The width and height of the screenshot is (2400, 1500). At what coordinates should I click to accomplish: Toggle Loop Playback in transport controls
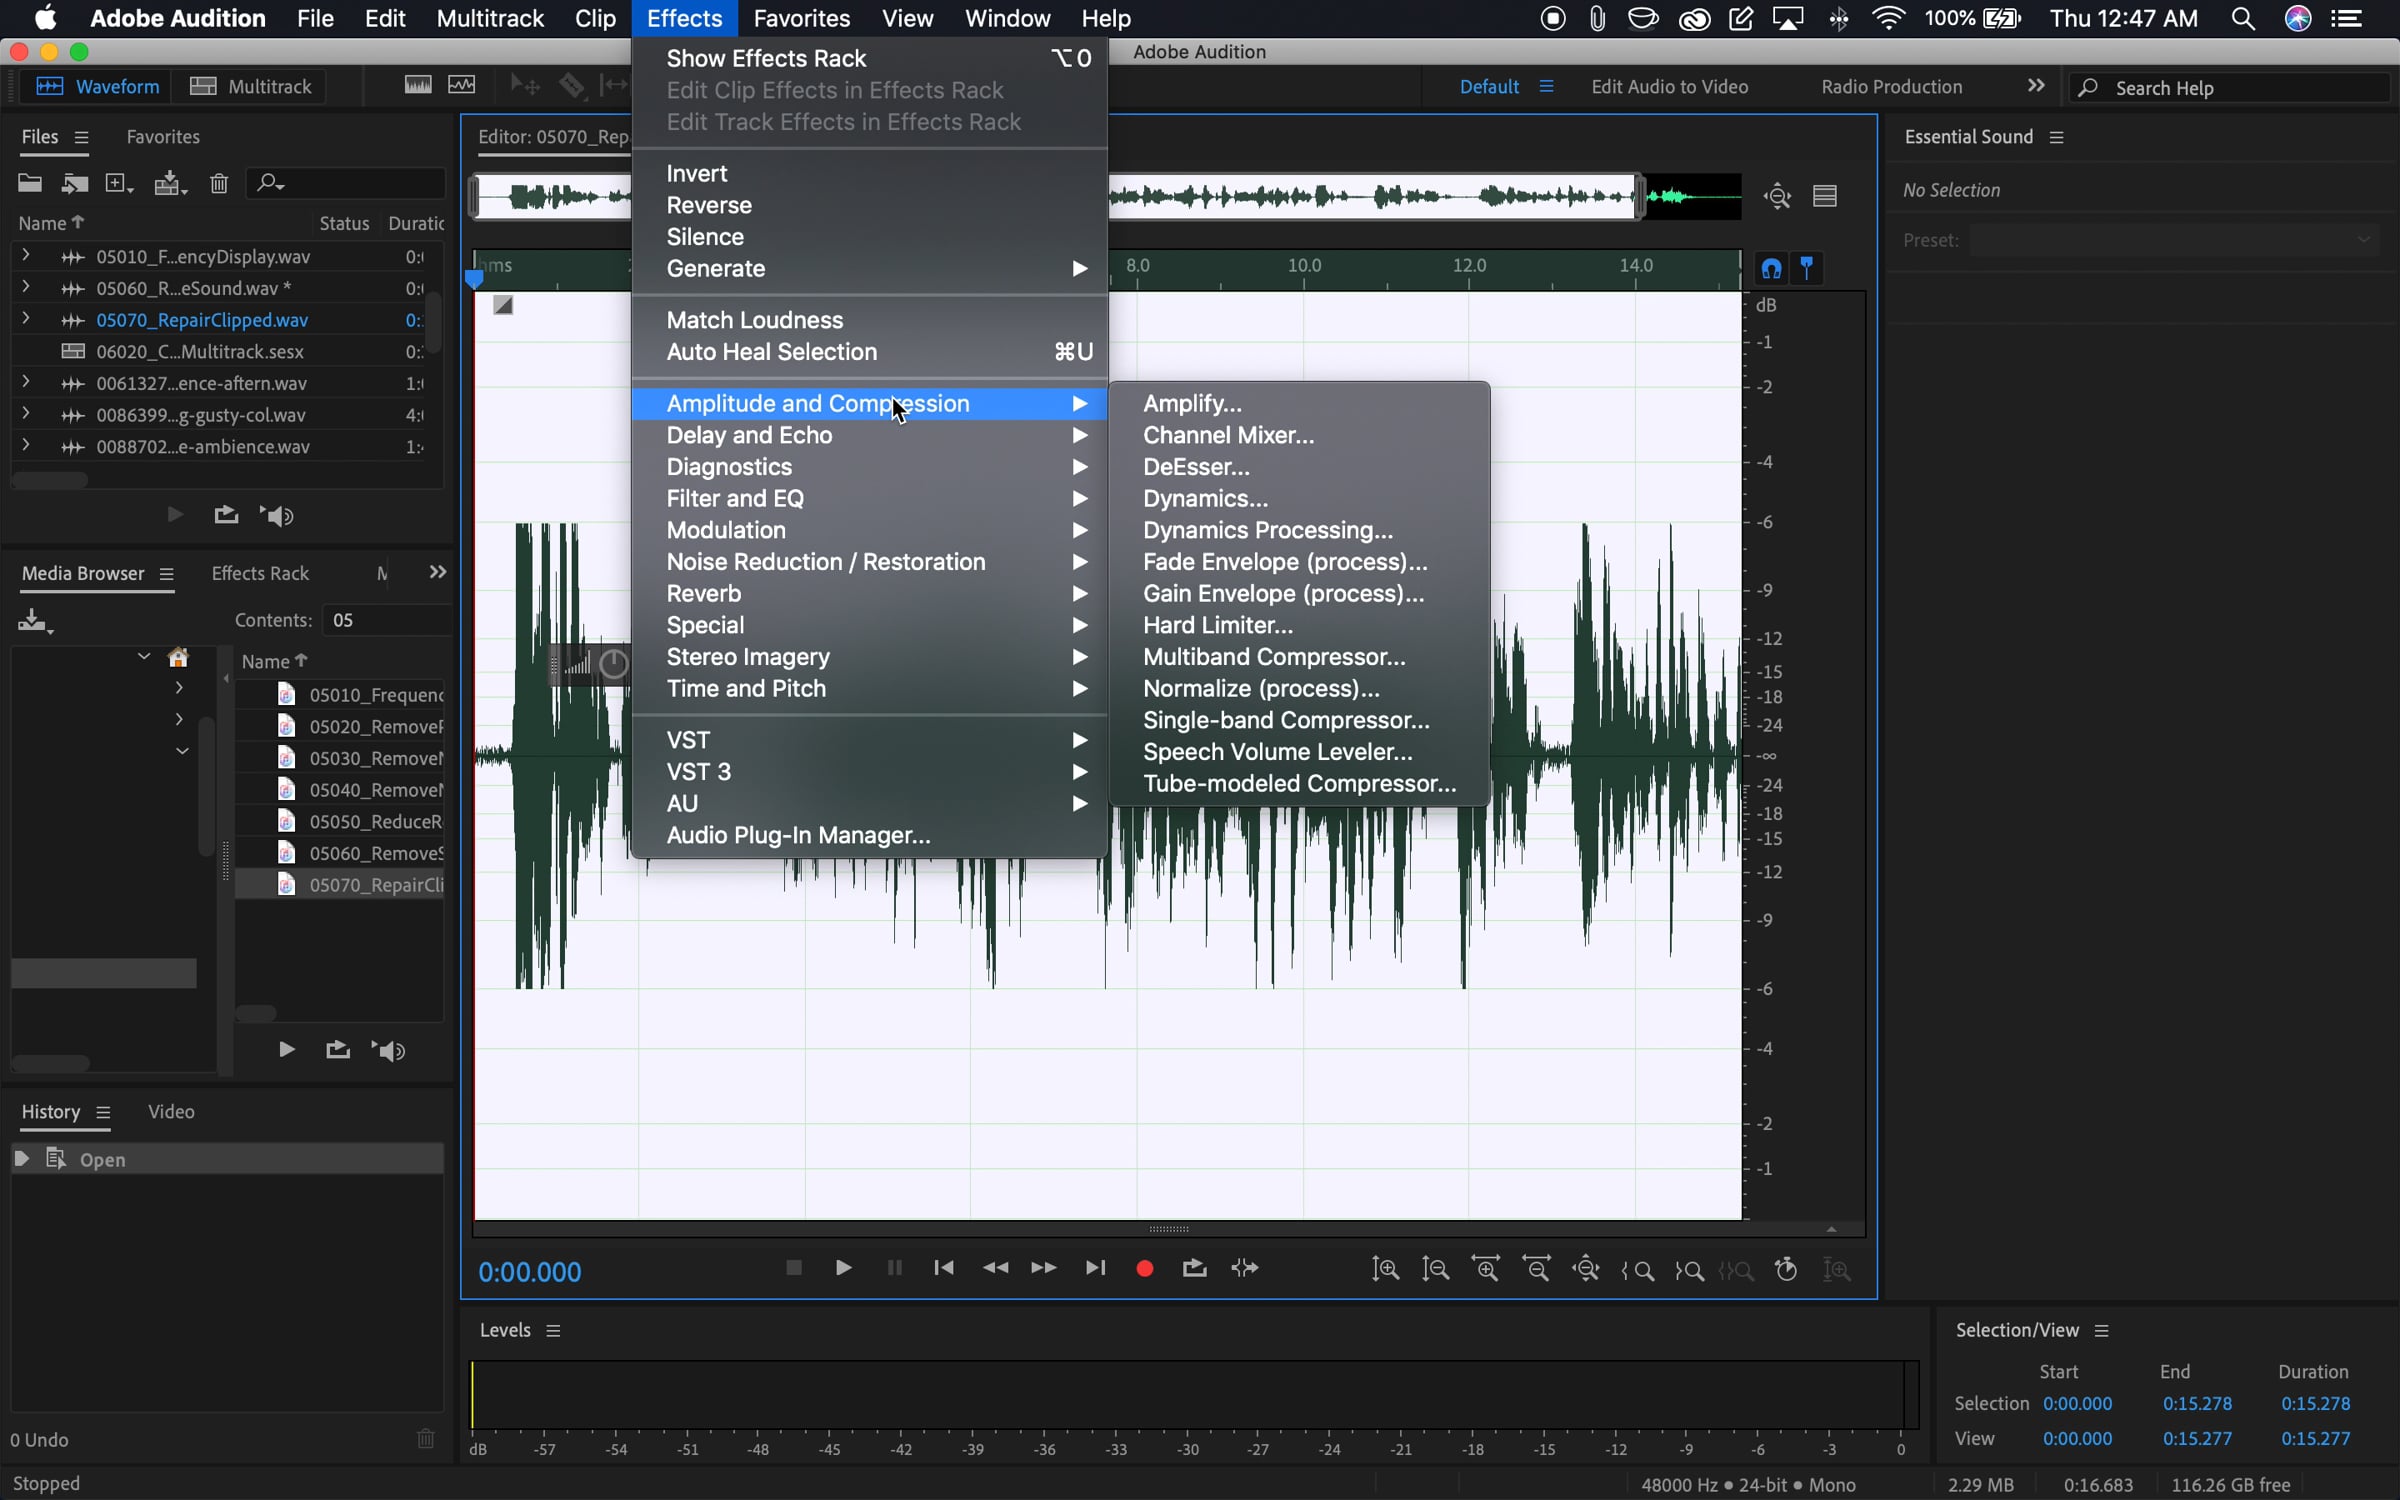coord(1195,1268)
